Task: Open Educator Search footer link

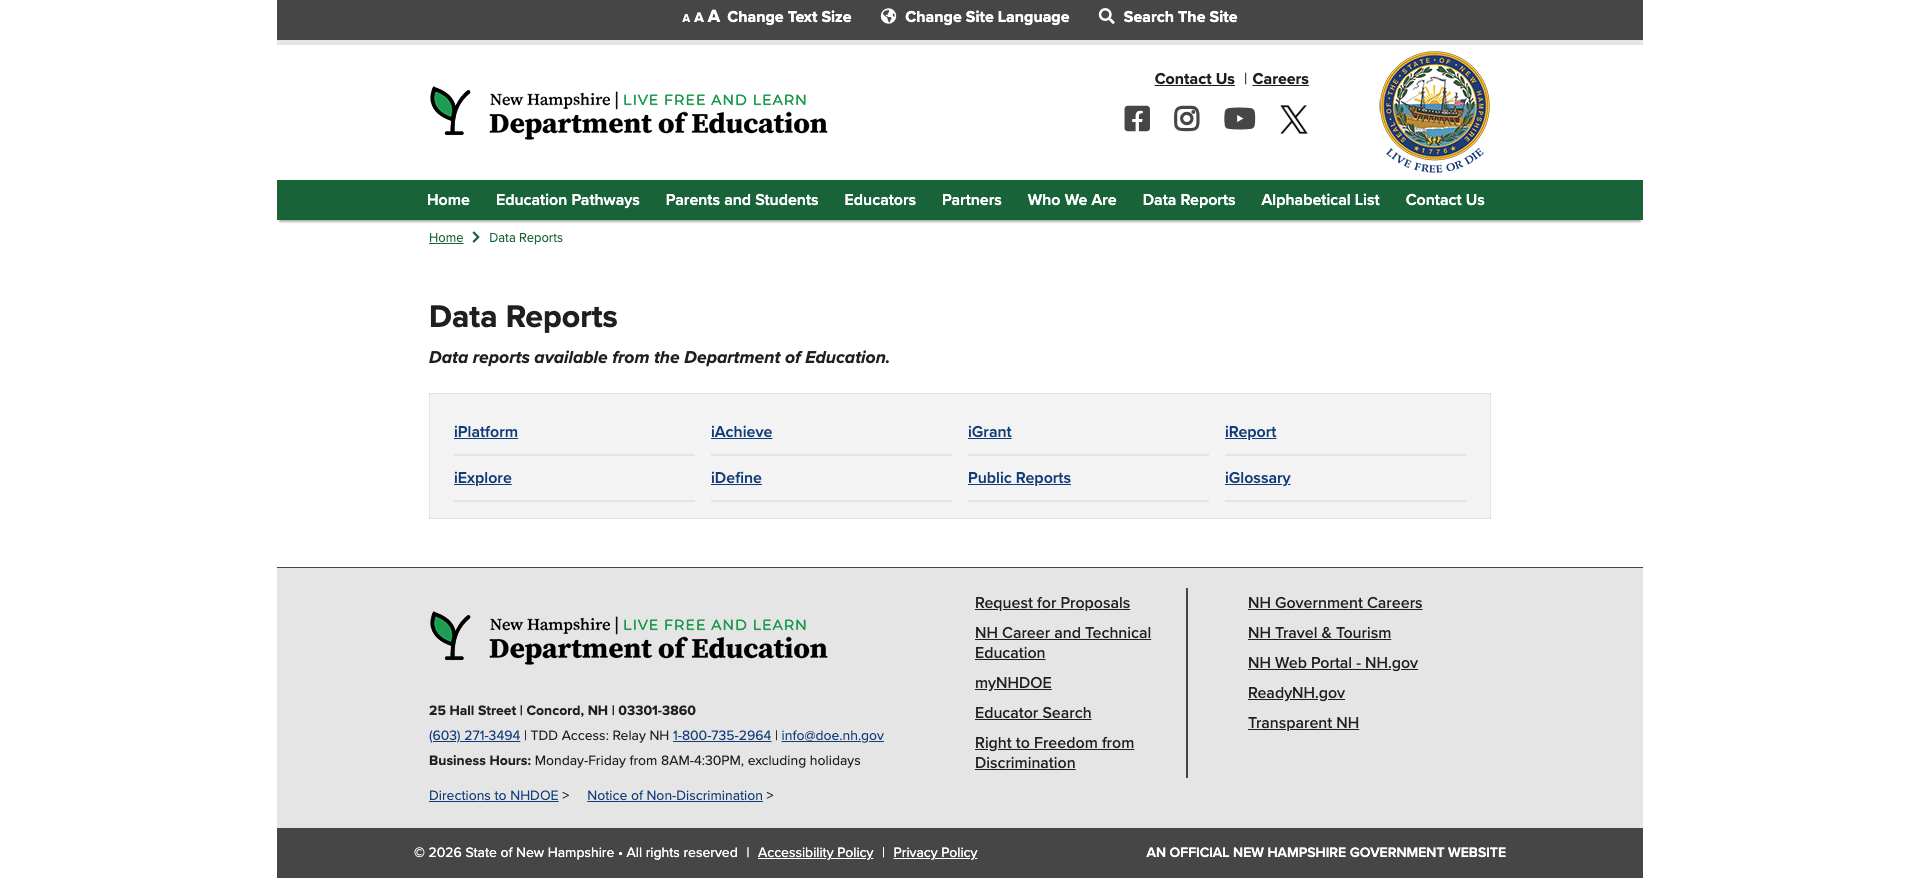Action: point(1034,713)
